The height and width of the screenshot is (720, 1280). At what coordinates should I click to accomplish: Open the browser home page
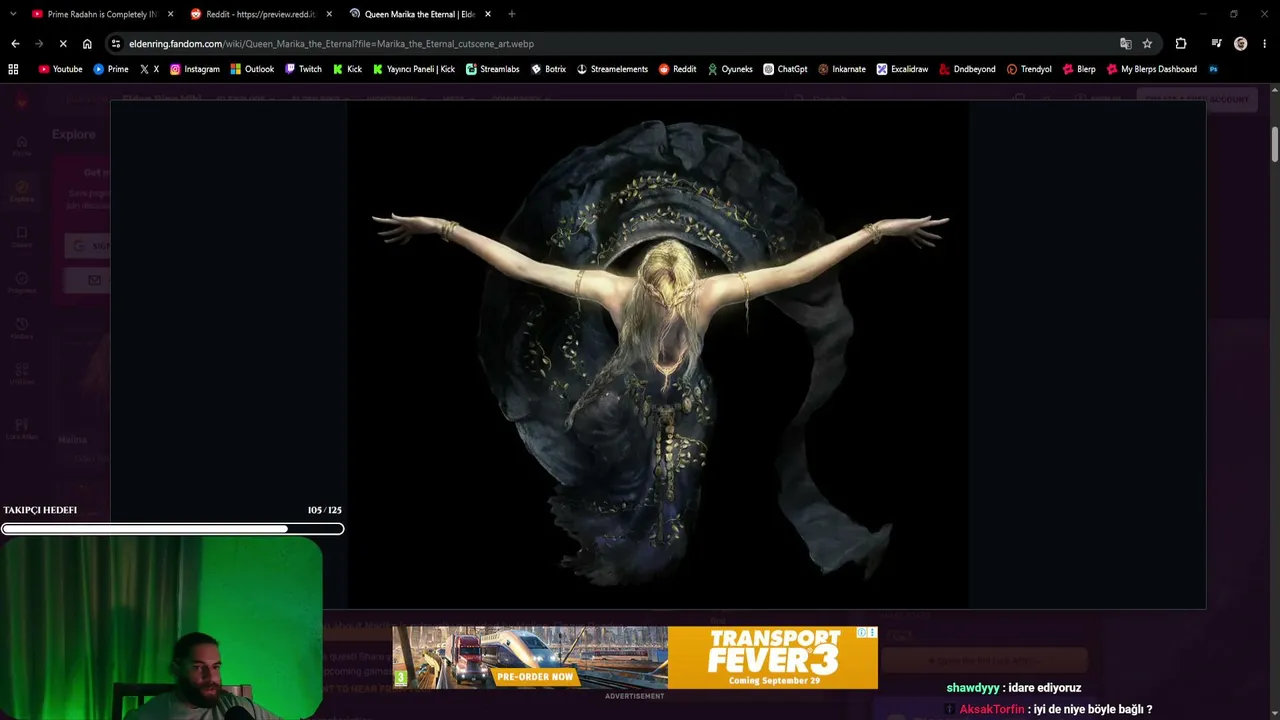(87, 44)
